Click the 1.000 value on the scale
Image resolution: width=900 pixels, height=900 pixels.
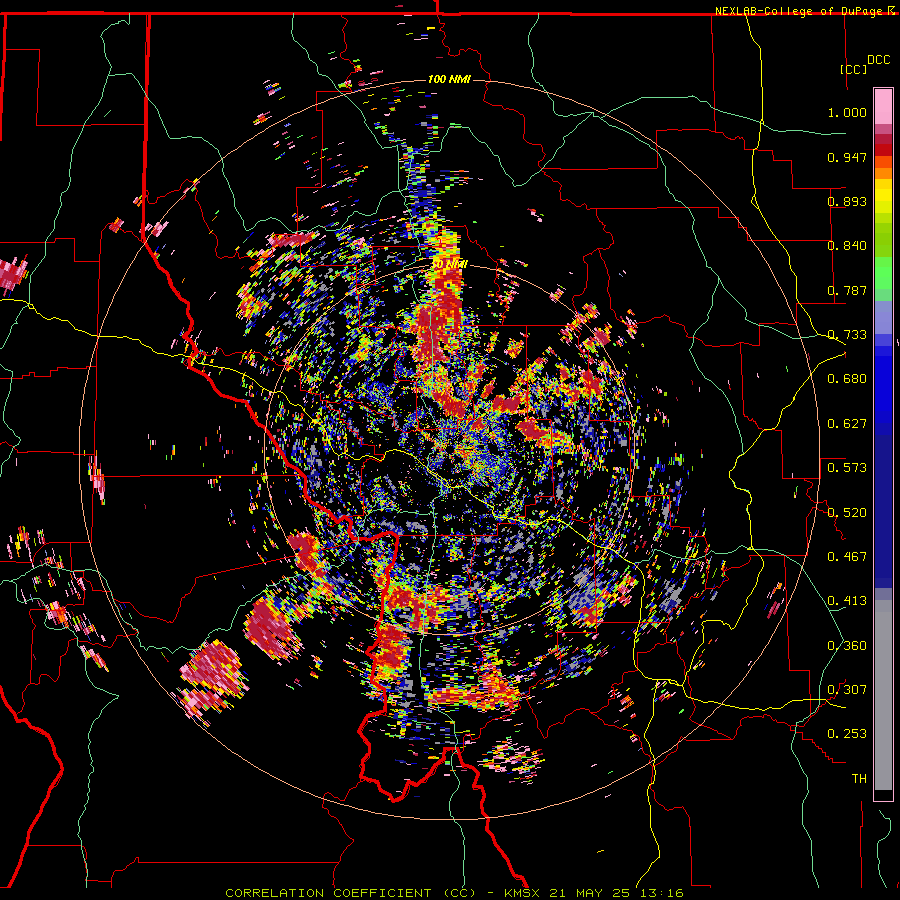tap(847, 112)
